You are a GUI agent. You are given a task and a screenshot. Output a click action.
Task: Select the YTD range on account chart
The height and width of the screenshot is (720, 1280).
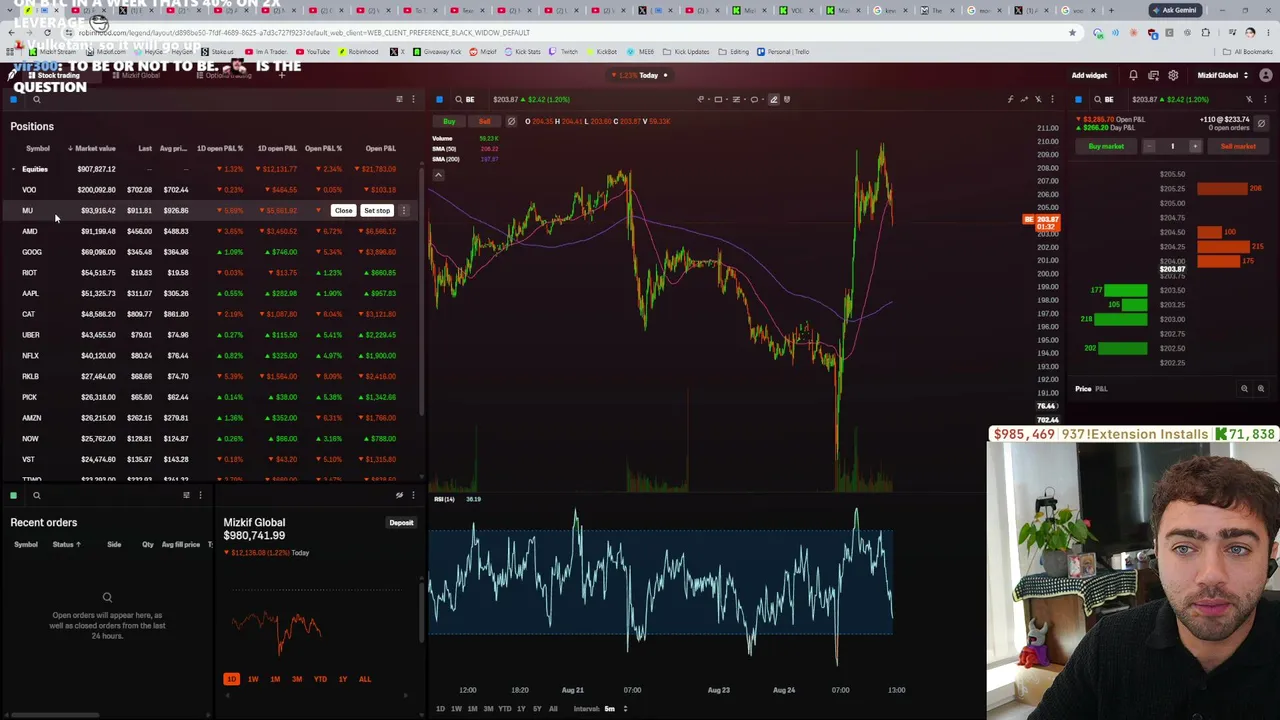[x=320, y=679]
